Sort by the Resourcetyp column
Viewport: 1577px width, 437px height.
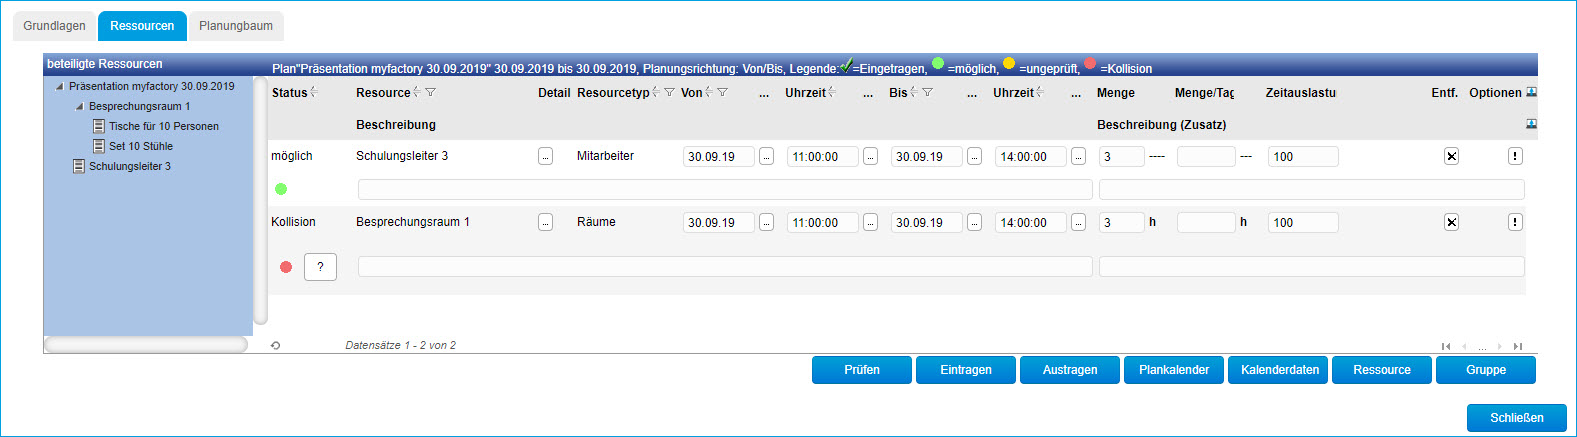coord(656,92)
